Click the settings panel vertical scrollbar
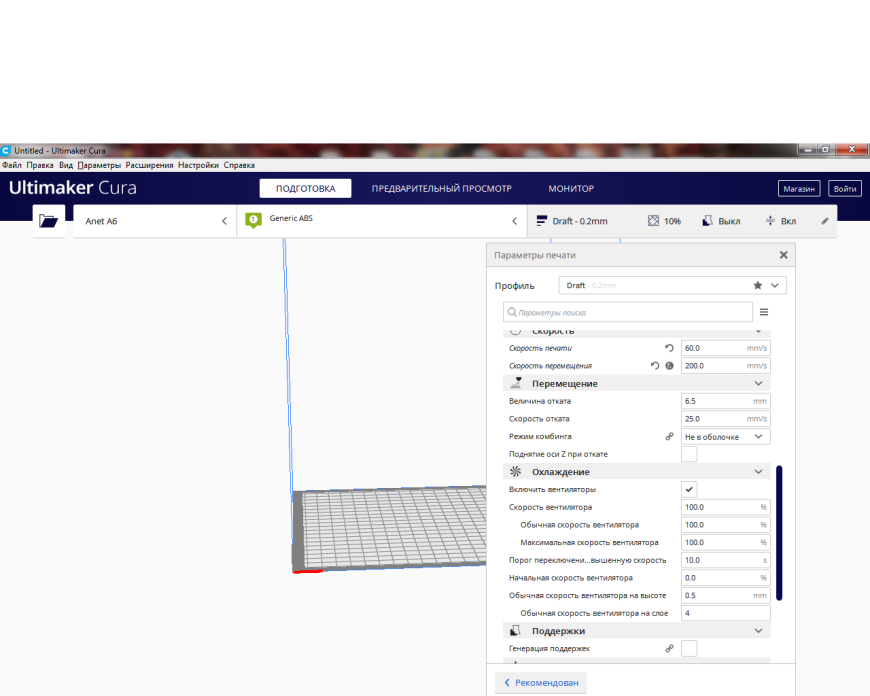Viewport: 870px width, 696px height. pyautogui.click(x=779, y=533)
